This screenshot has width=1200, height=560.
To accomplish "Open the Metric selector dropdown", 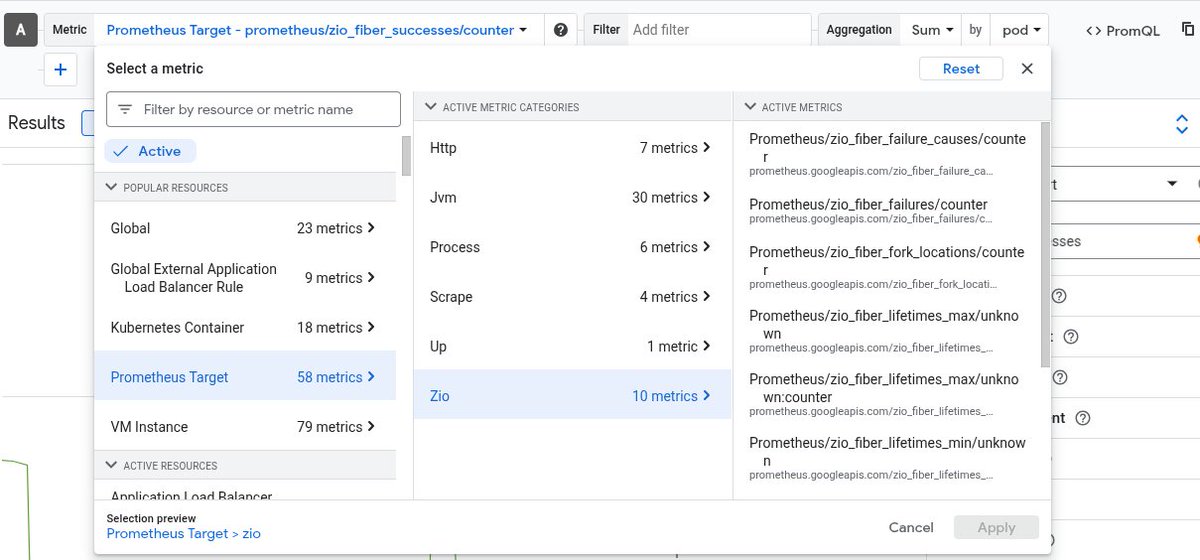I will pyautogui.click(x=317, y=30).
